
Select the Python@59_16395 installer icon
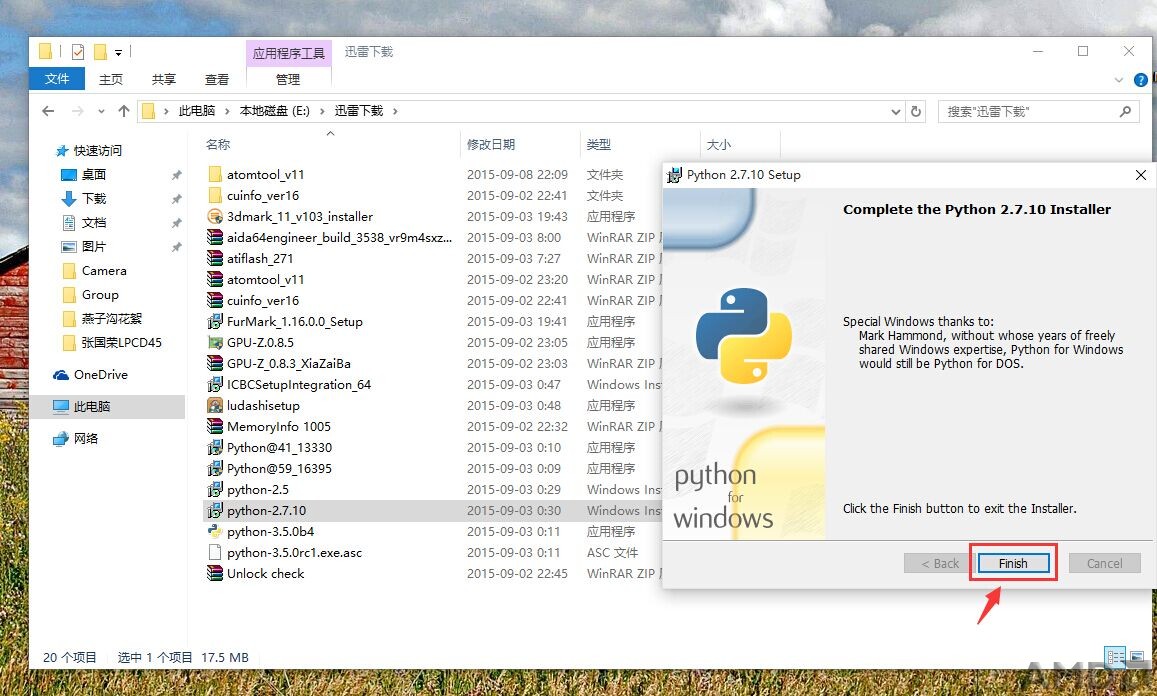215,469
